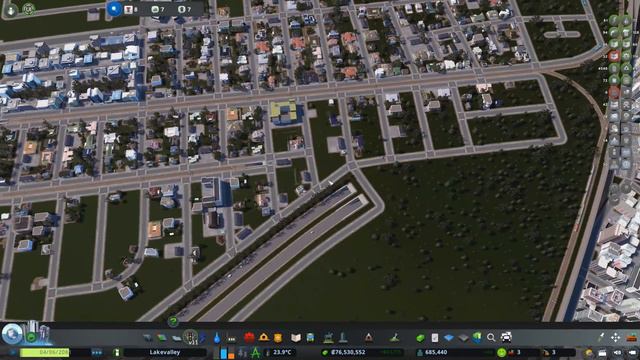Click the blue circle icon in top bar
Viewport: 640px width, 360px height.
coord(114,9)
